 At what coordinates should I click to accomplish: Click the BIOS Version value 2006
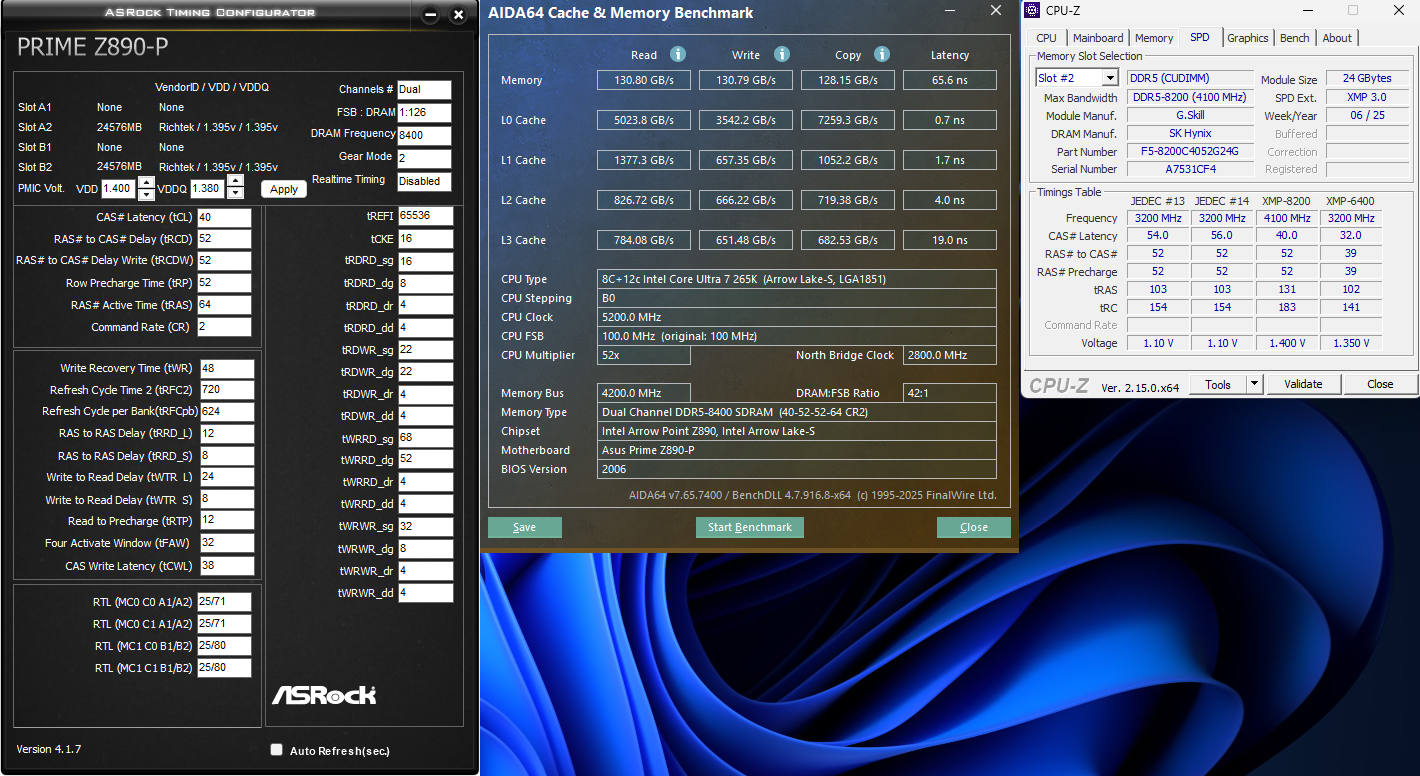797,469
